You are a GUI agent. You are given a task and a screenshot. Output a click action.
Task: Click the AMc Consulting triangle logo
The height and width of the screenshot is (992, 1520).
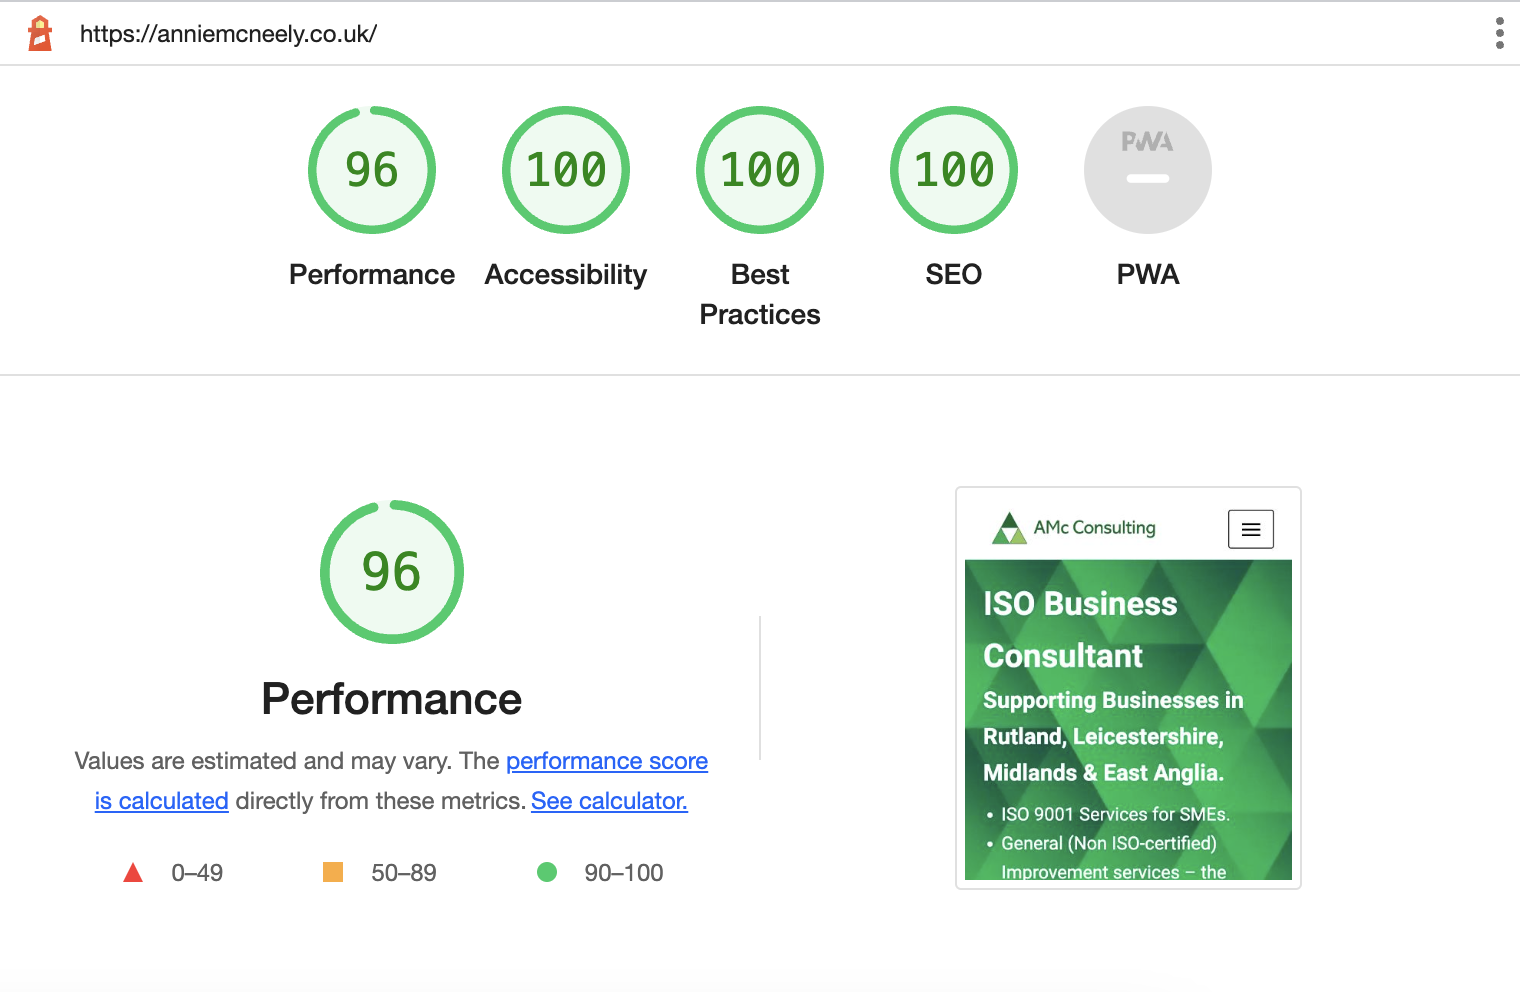(x=1009, y=528)
